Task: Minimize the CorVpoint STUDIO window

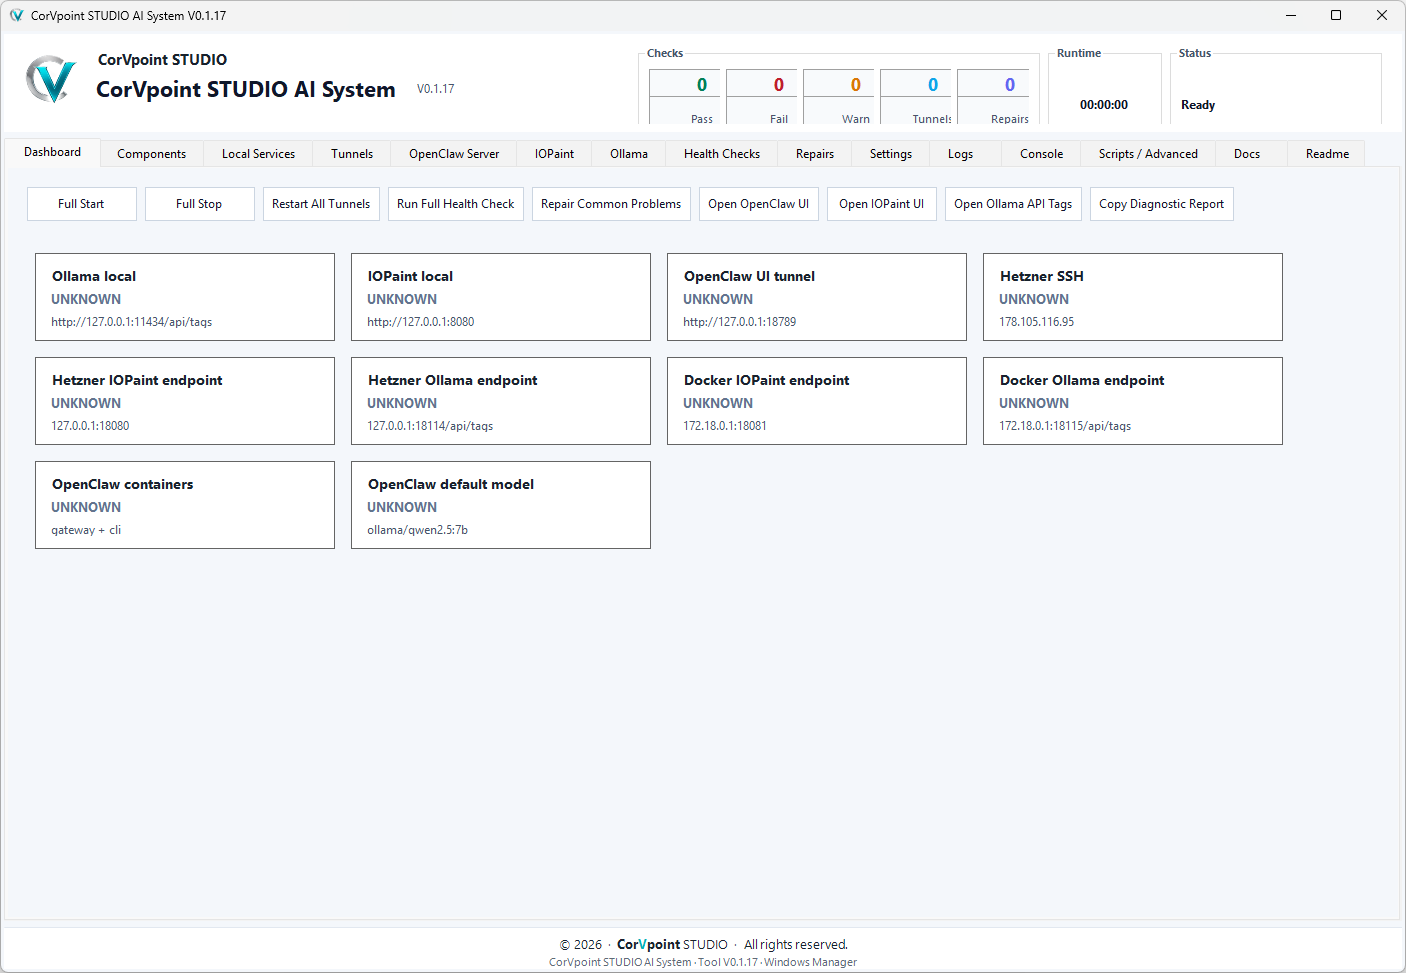Action: click(x=1290, y=15)
